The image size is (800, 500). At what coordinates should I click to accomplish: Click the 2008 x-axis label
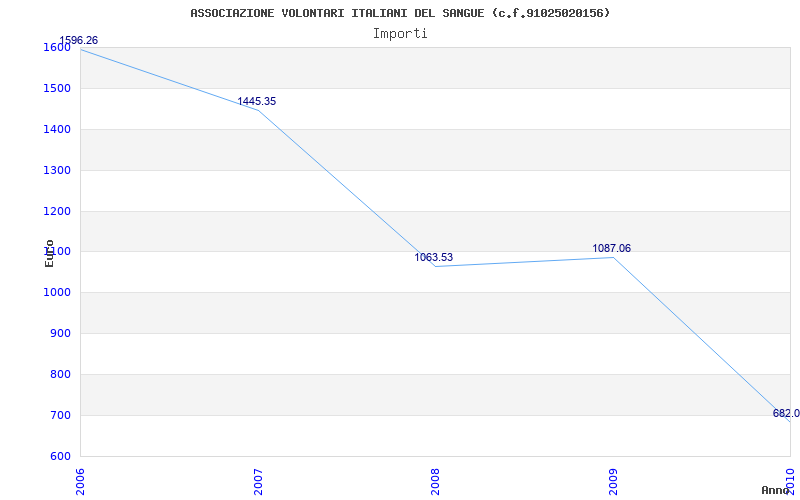435,482
